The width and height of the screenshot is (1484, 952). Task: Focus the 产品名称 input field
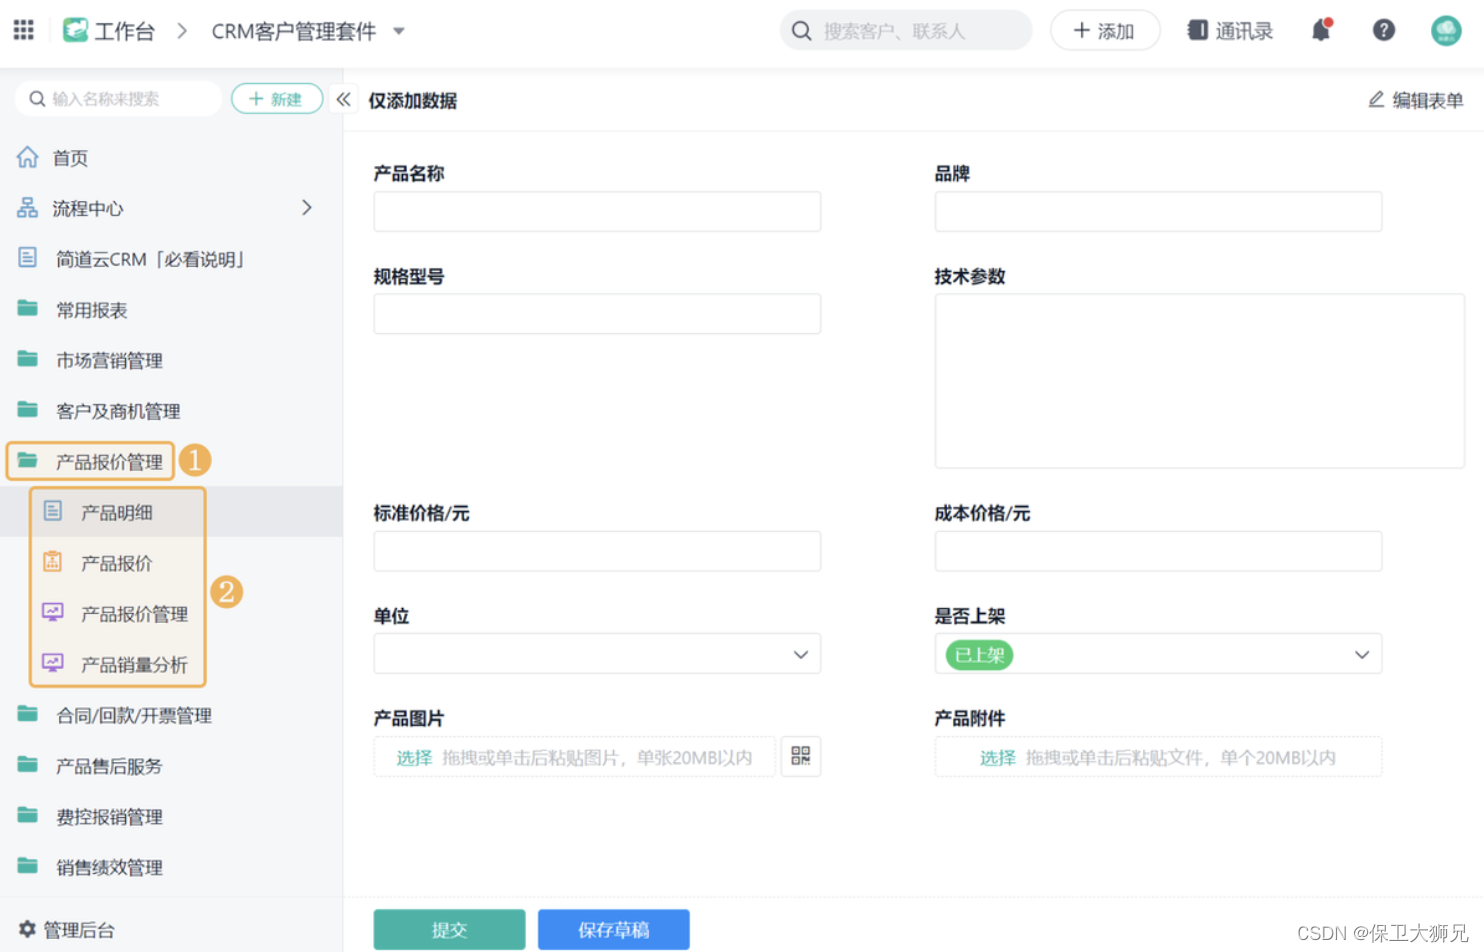pos(597,211)
